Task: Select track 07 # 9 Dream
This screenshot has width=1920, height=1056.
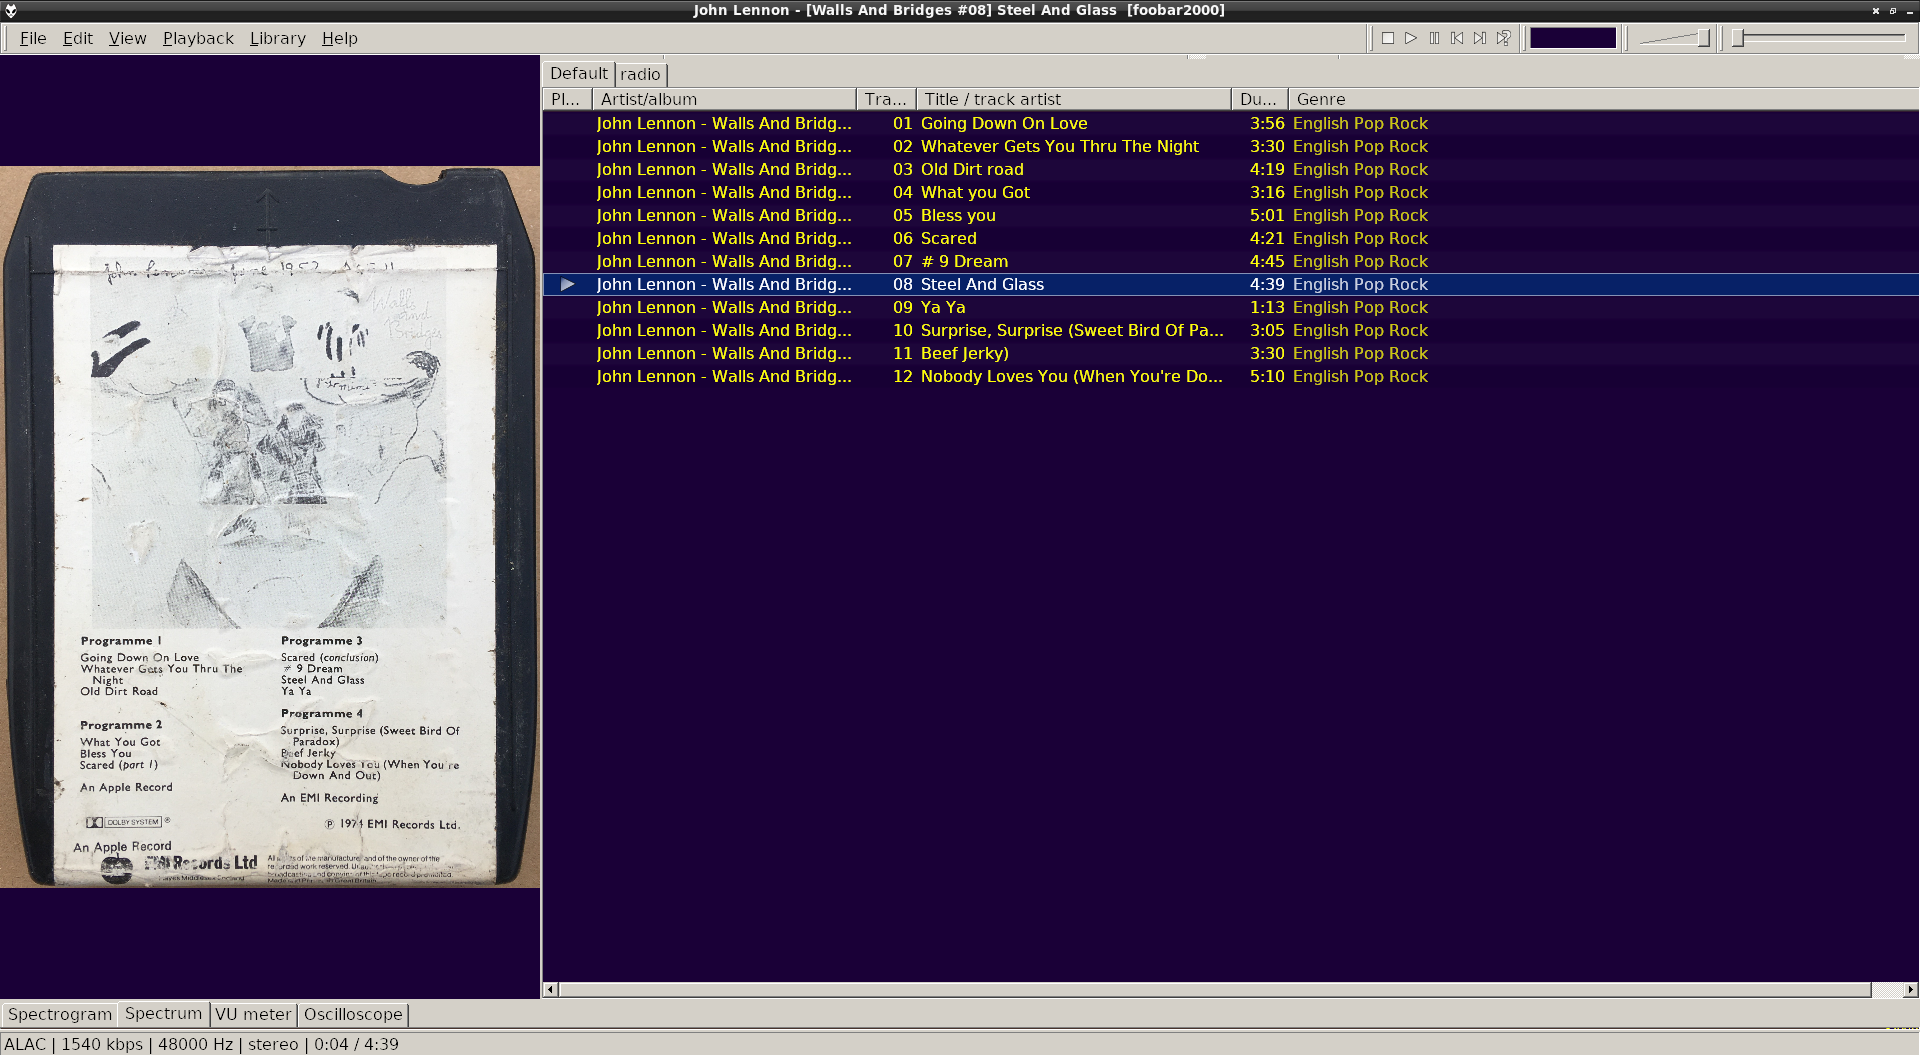Action: [1230, 261]
